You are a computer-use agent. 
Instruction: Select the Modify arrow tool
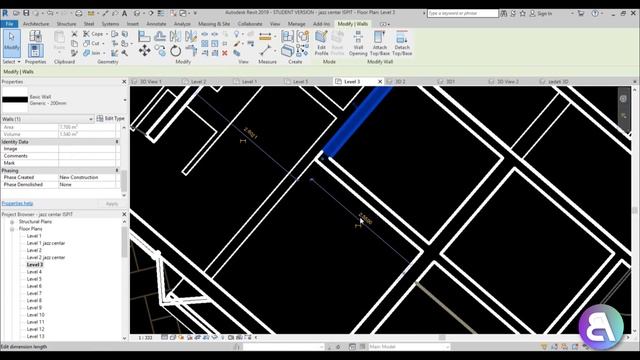11,43
